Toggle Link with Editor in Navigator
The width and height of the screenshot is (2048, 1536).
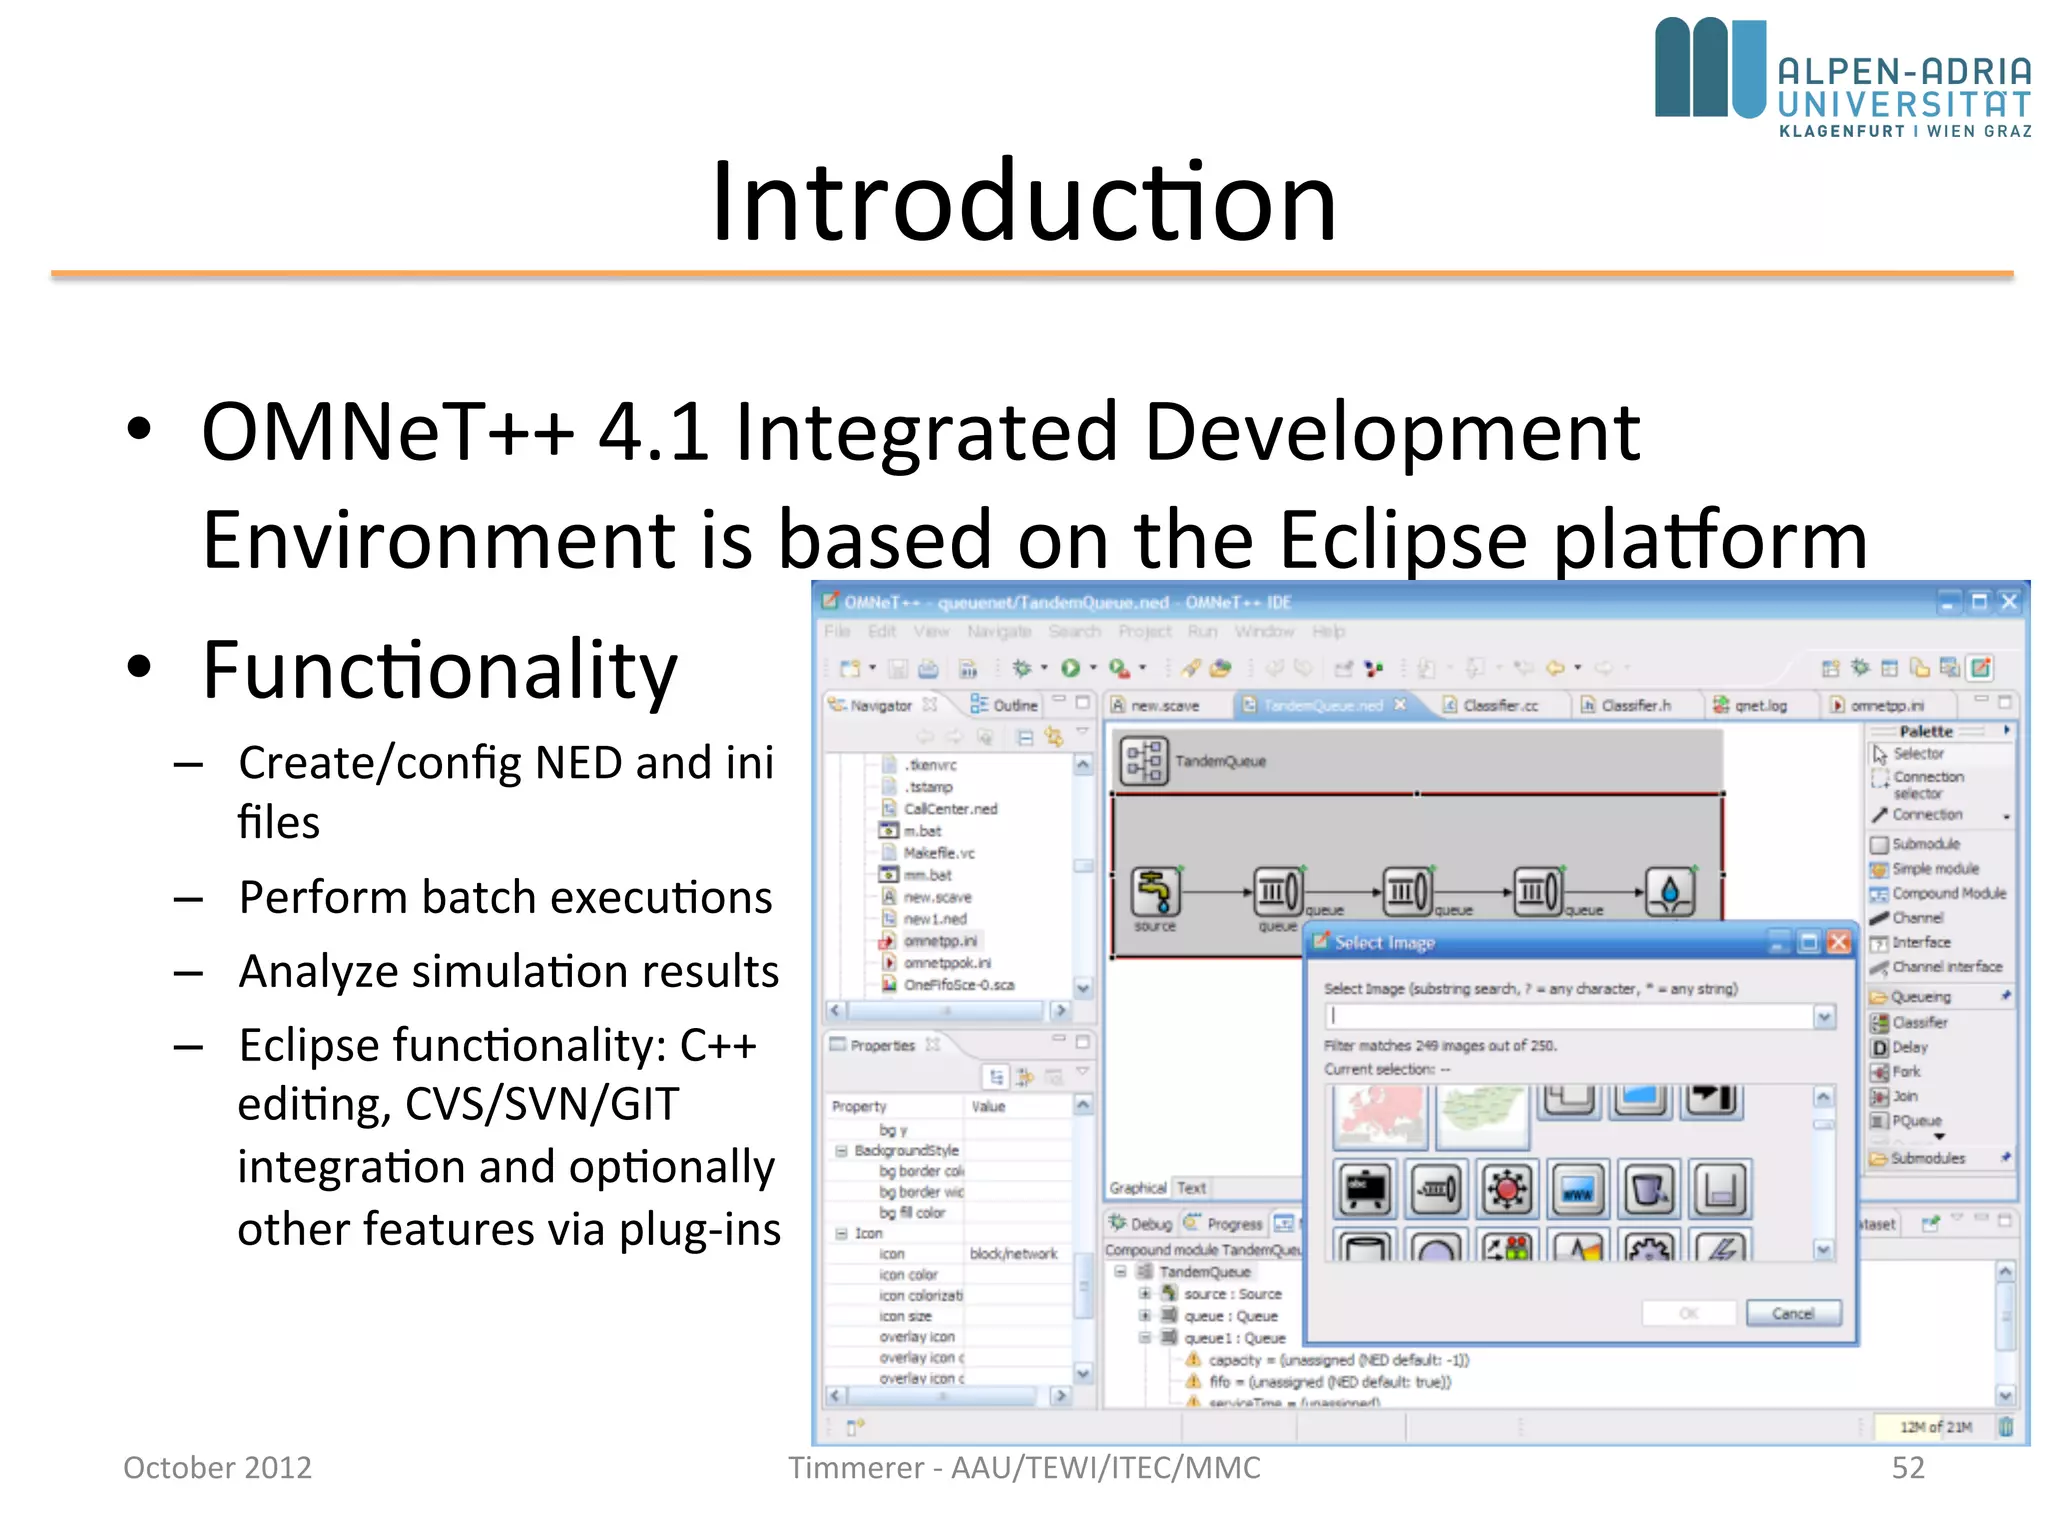point(1053,737)
